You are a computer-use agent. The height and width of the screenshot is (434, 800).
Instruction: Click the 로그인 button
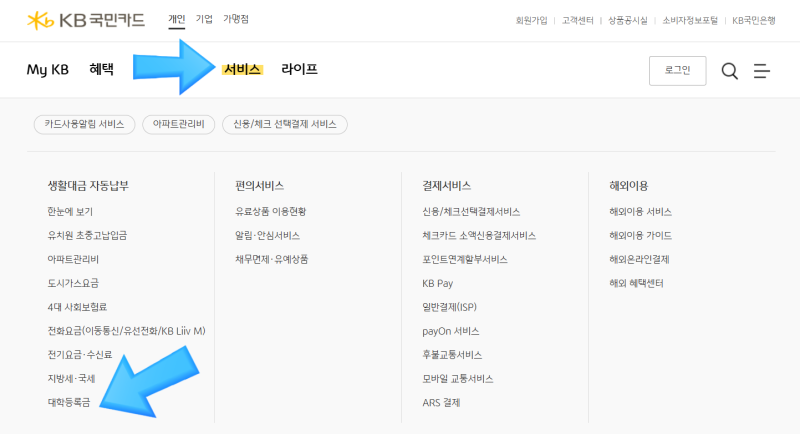point(678,70)
